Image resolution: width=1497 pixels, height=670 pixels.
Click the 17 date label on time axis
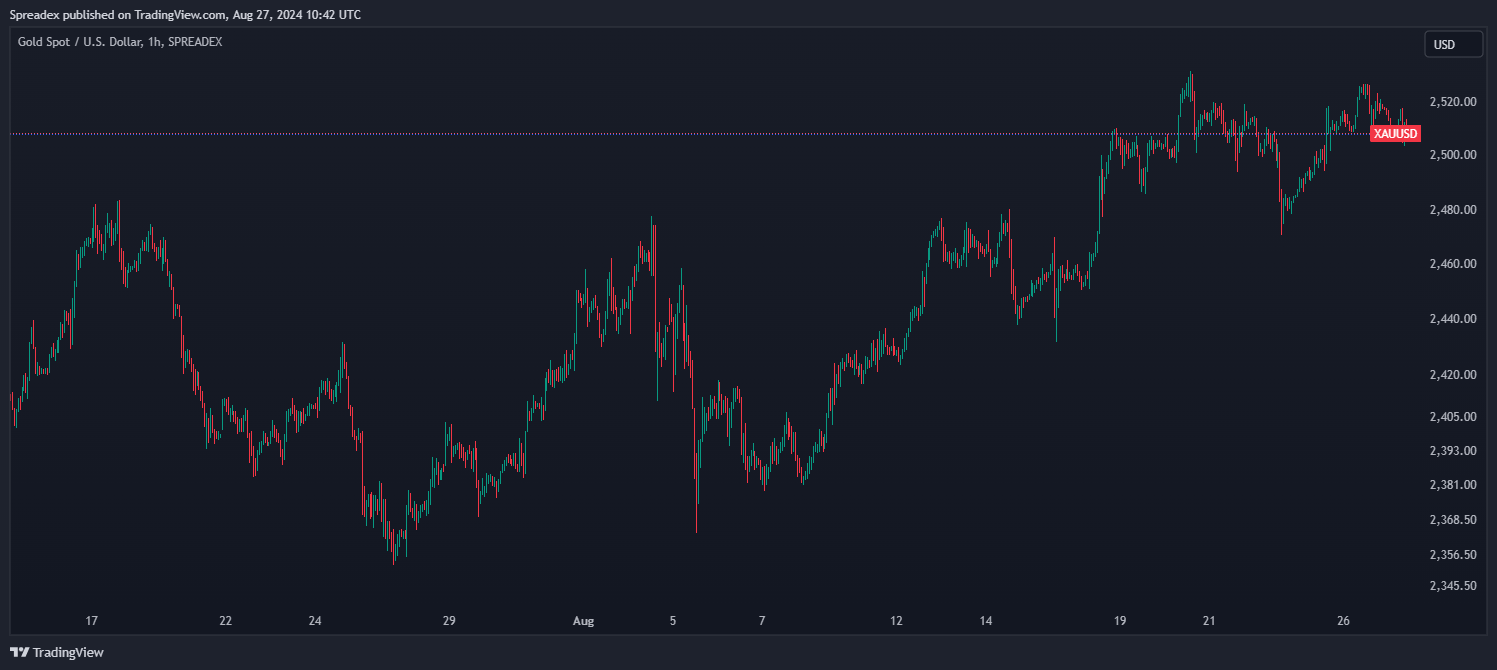coord(92,621)
